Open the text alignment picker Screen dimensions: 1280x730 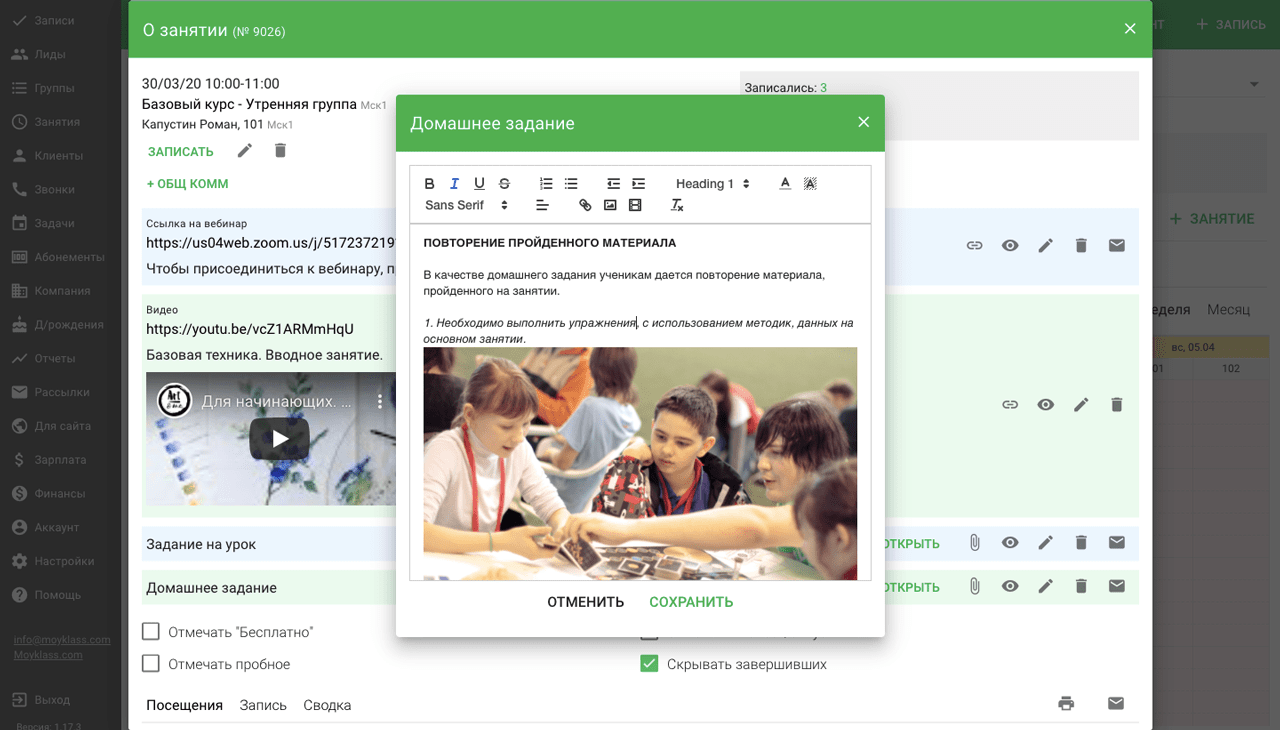542,206
